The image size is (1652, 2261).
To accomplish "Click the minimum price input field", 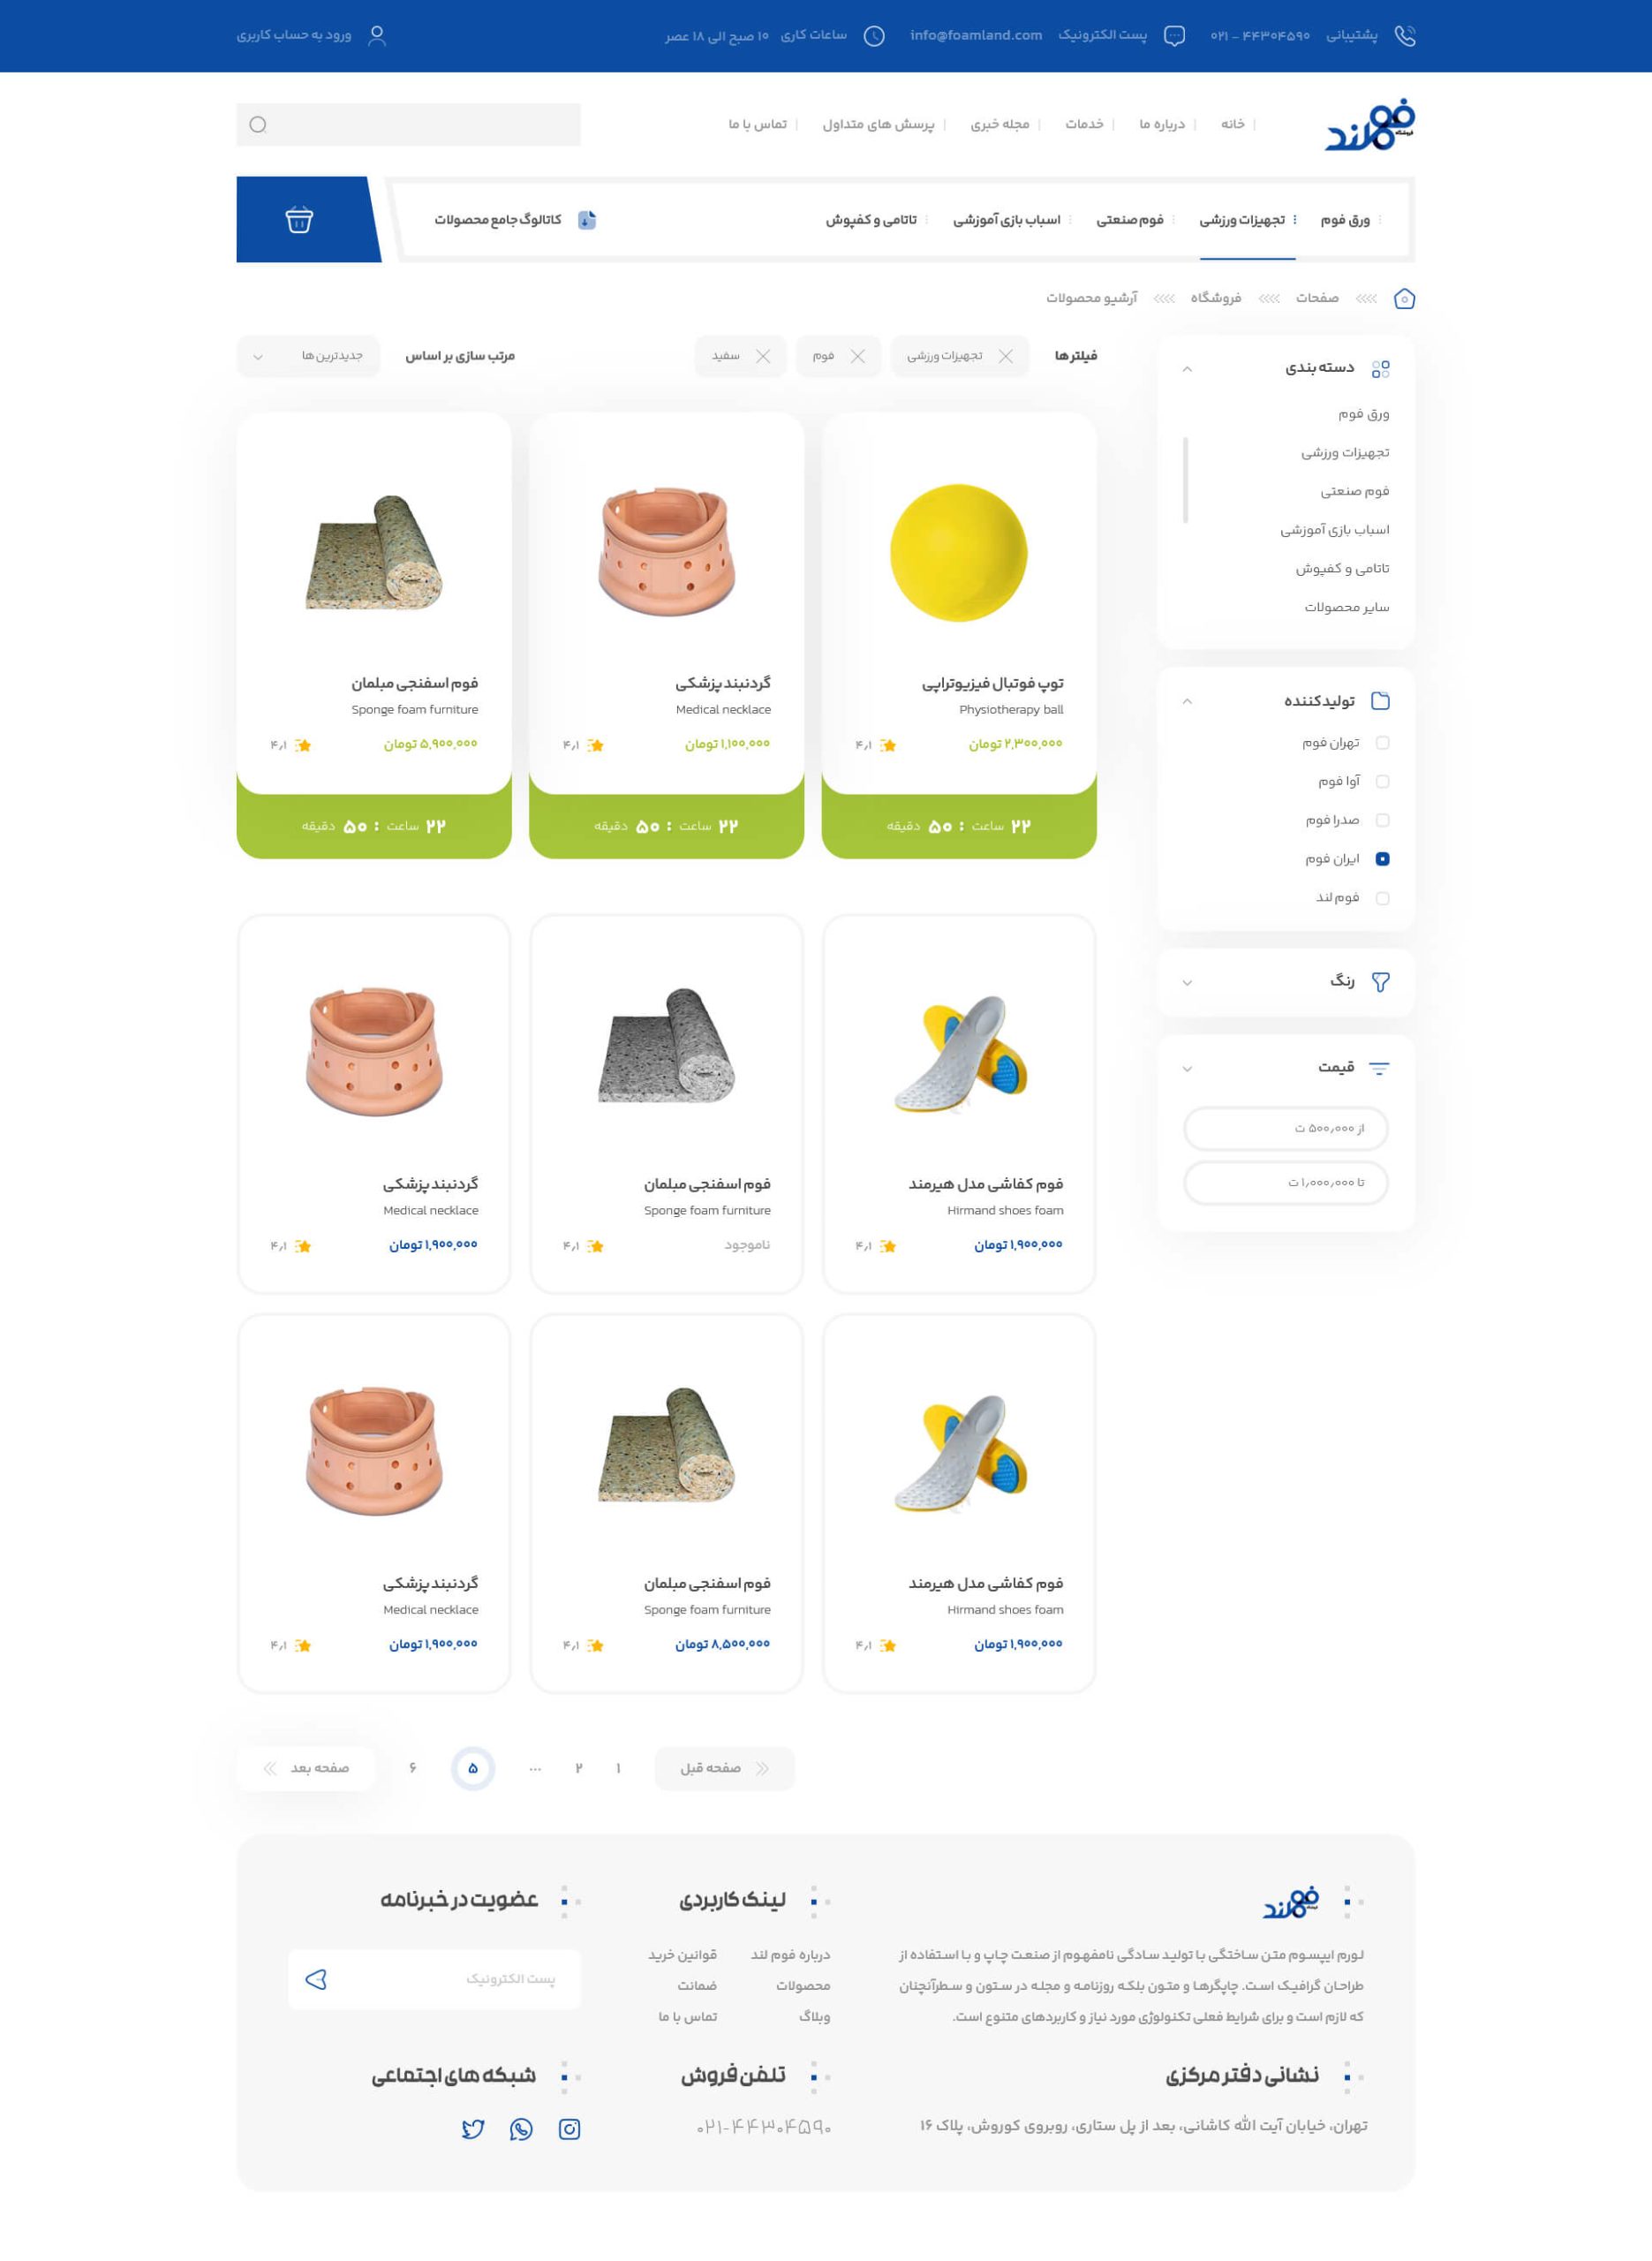I will click(1285, 1128).
